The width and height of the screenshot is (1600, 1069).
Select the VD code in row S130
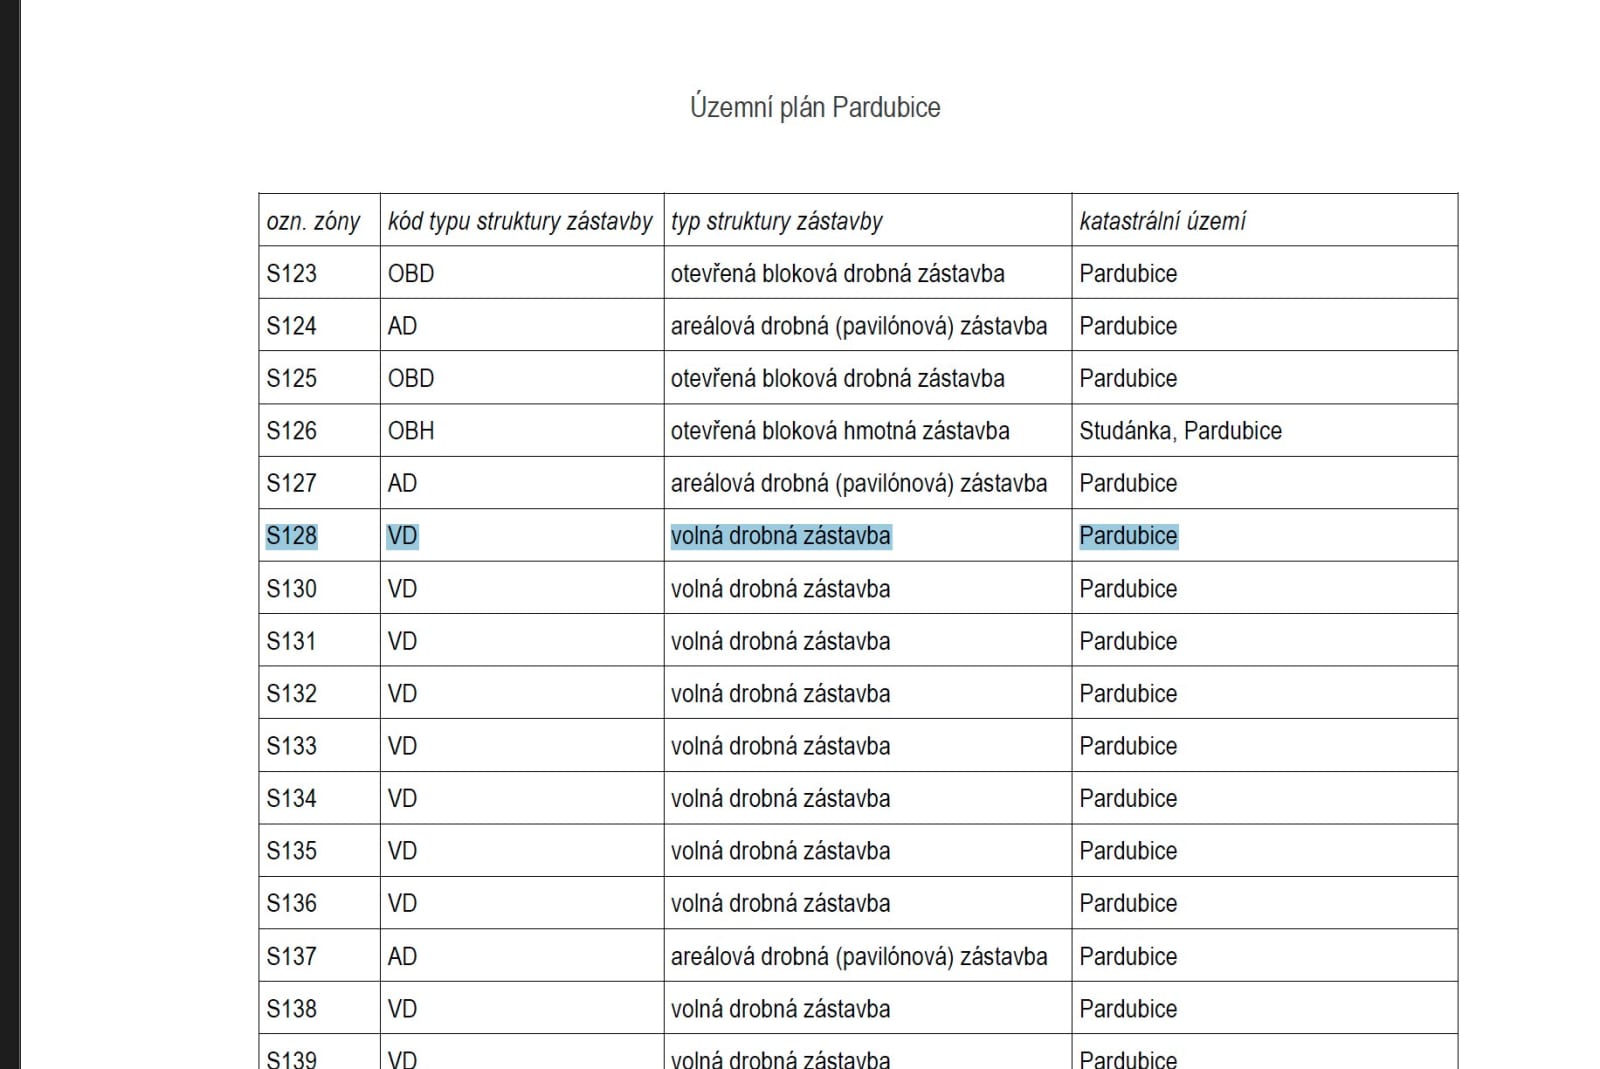coord(402,589)
